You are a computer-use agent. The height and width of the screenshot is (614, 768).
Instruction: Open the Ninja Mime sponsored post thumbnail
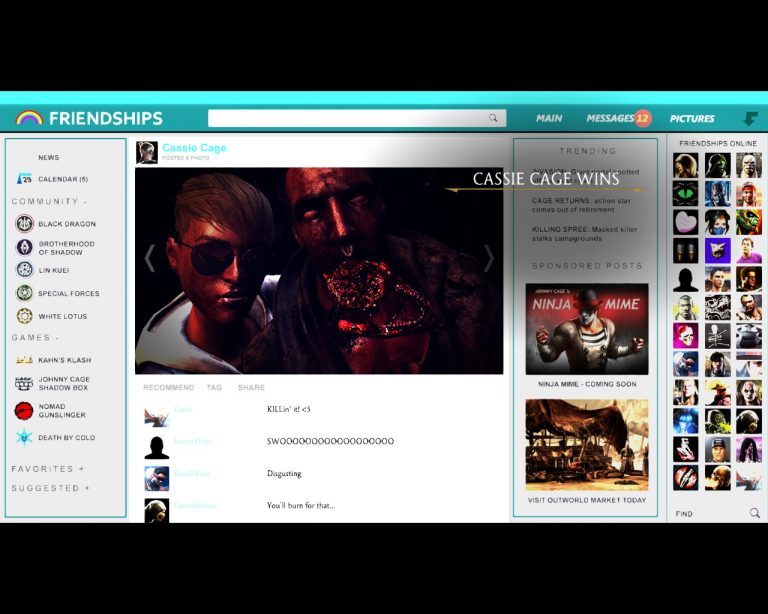[x=587, y=329]
